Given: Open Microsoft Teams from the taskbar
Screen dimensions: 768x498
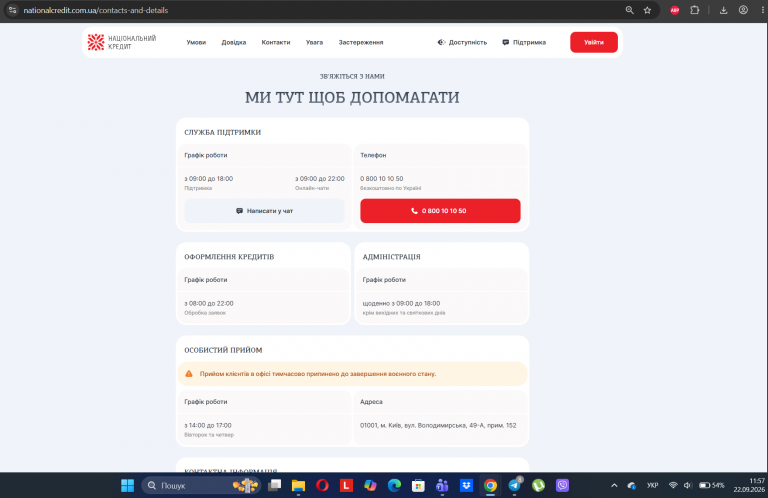Looking at the screenshot, I should pyautogui.click(x=442, y=485).
